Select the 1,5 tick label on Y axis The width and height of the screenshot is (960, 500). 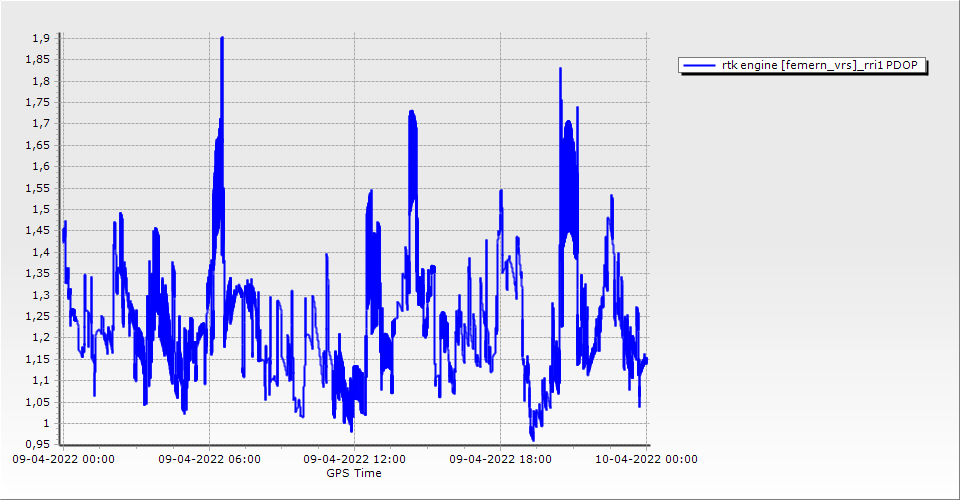pyautogui.click(x=40, y=209)
